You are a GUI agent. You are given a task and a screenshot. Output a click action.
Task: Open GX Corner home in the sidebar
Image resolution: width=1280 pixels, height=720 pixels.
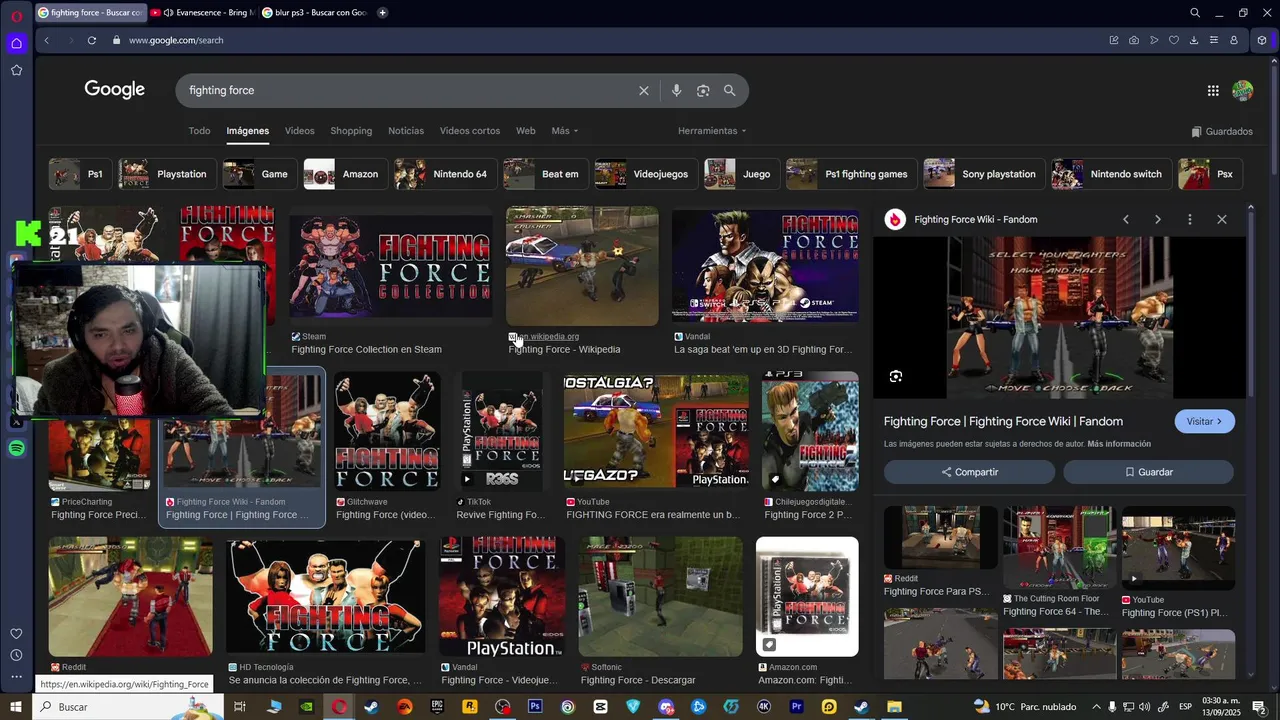(16, 43)
